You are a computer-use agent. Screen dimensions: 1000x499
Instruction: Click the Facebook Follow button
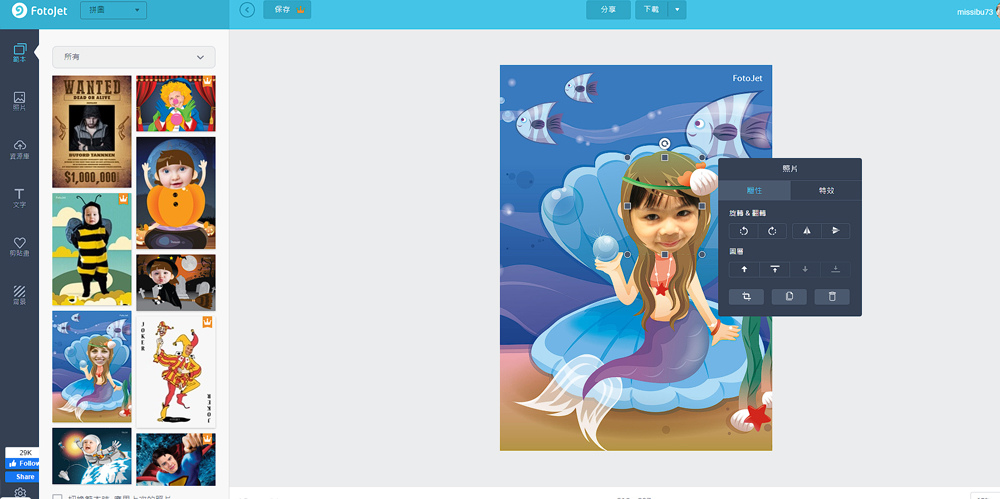click(x=22, y=464)
